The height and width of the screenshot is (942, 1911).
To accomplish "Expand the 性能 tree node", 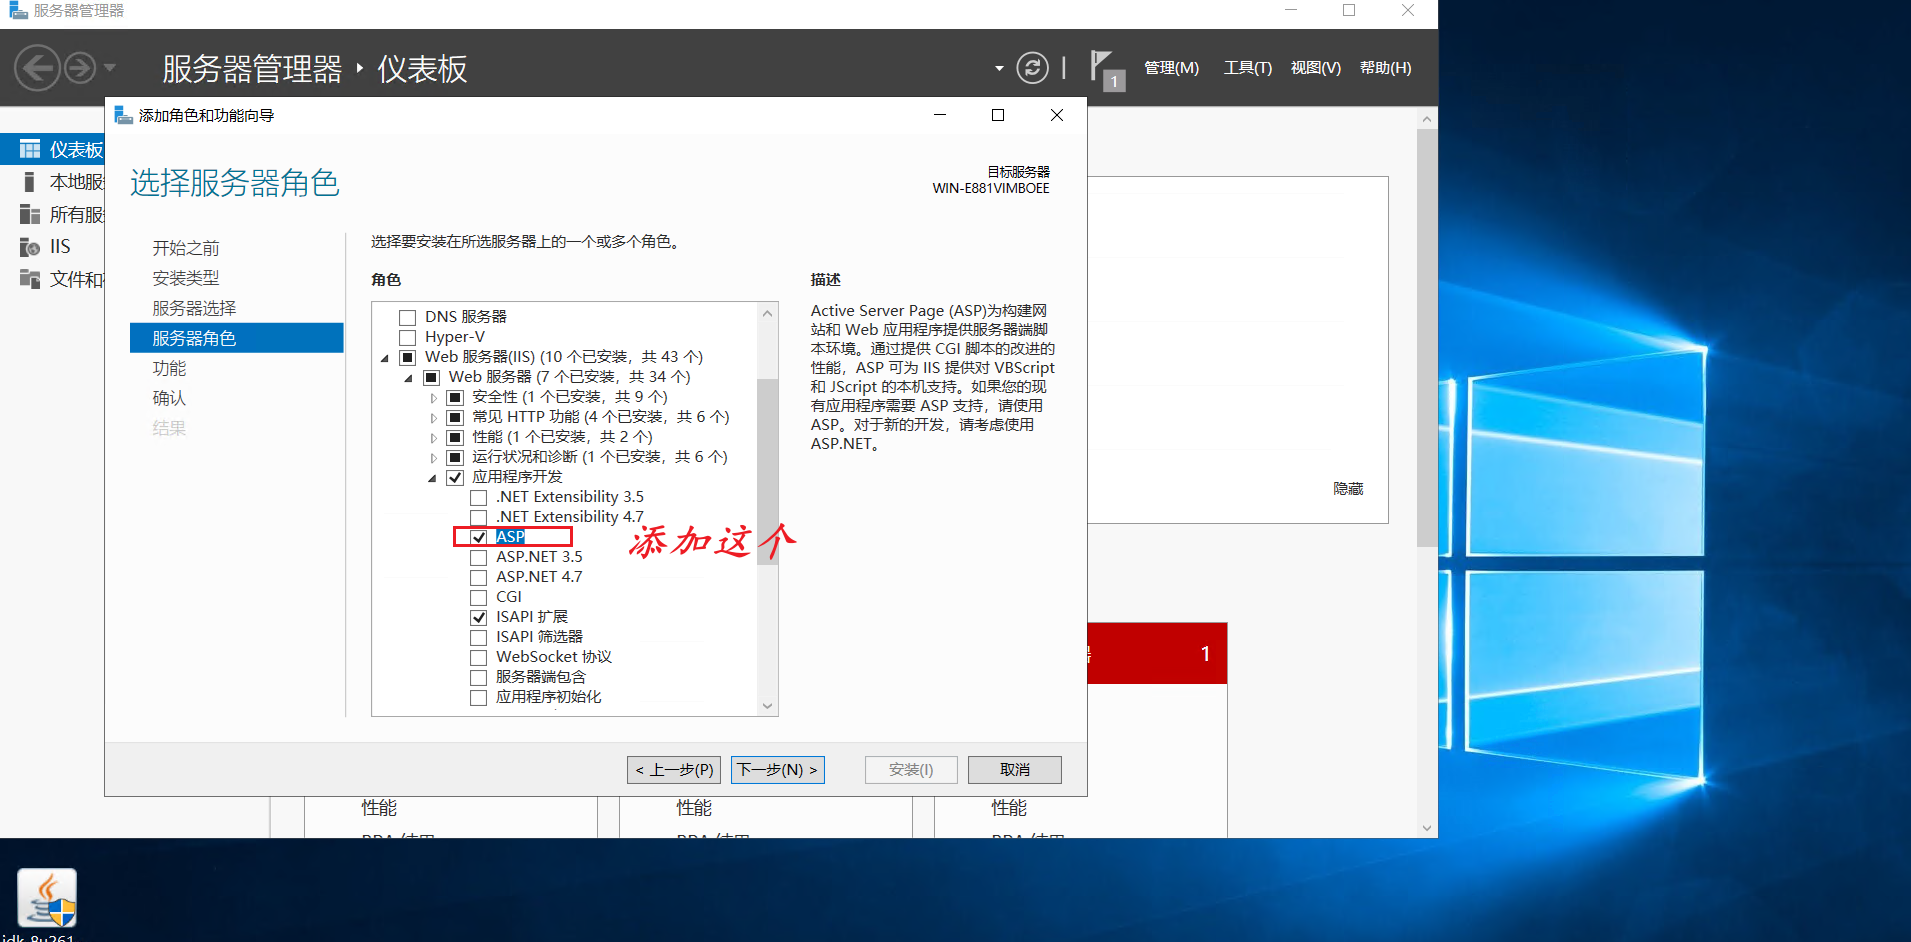I will [433, 438].
